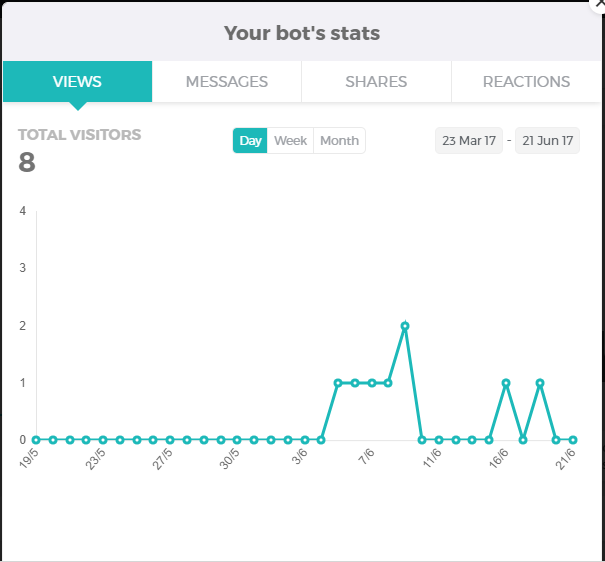
Task: Open the end date picker 21 Jun 17
Action: pos(547,141)
